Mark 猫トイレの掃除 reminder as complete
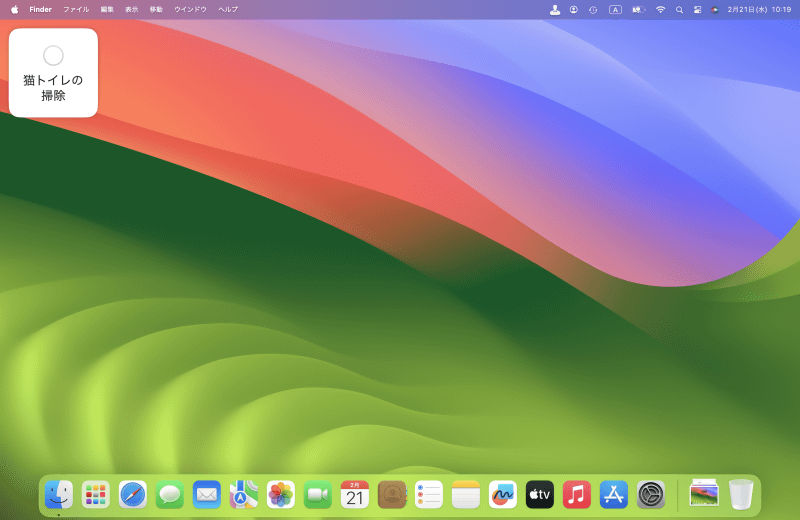The width and height of the screenshot is (800, 520). pyautogui.click(x=53, y=55)
